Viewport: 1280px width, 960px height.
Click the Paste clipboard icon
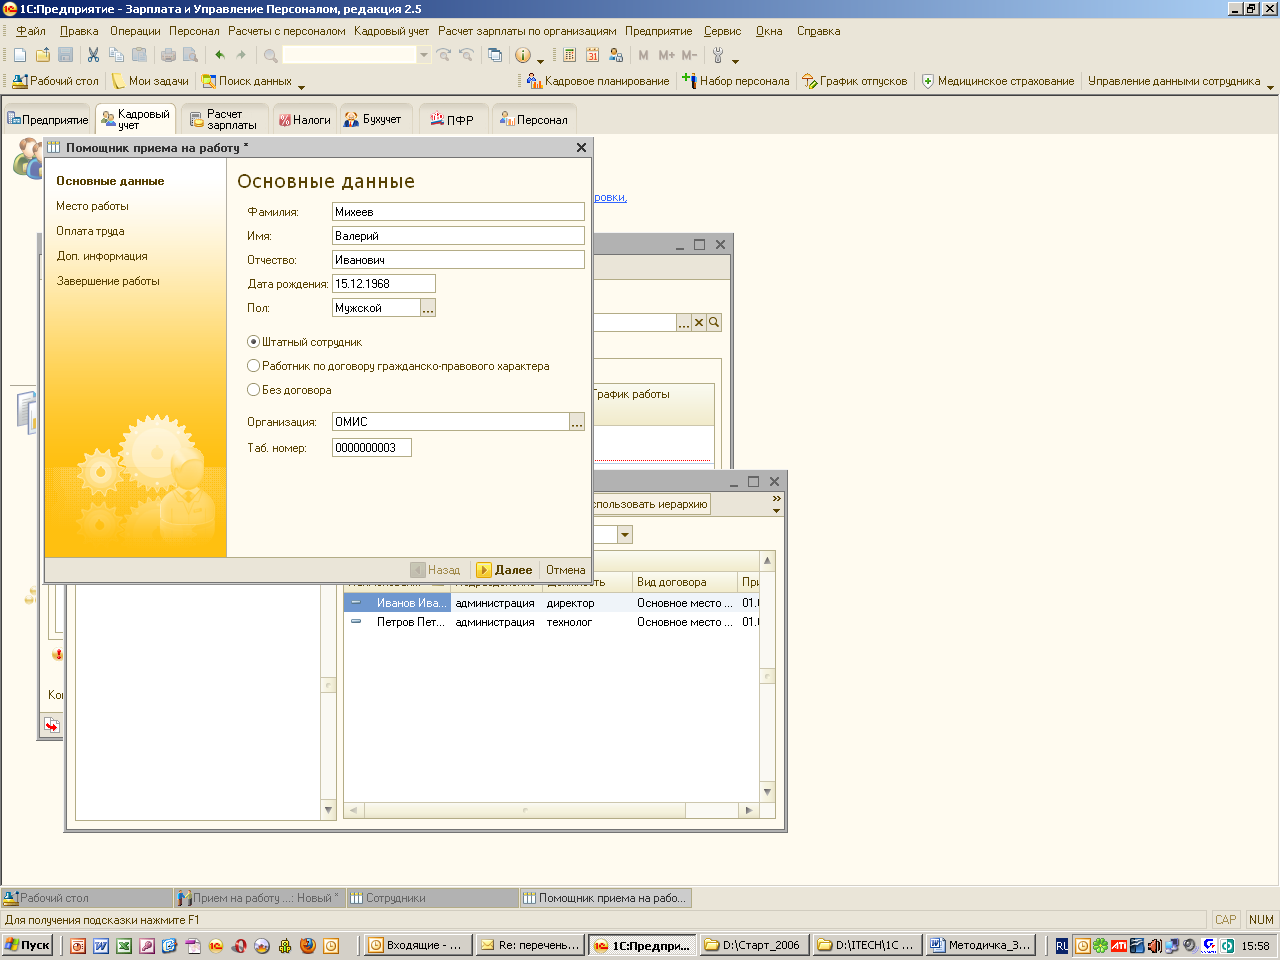140,55
